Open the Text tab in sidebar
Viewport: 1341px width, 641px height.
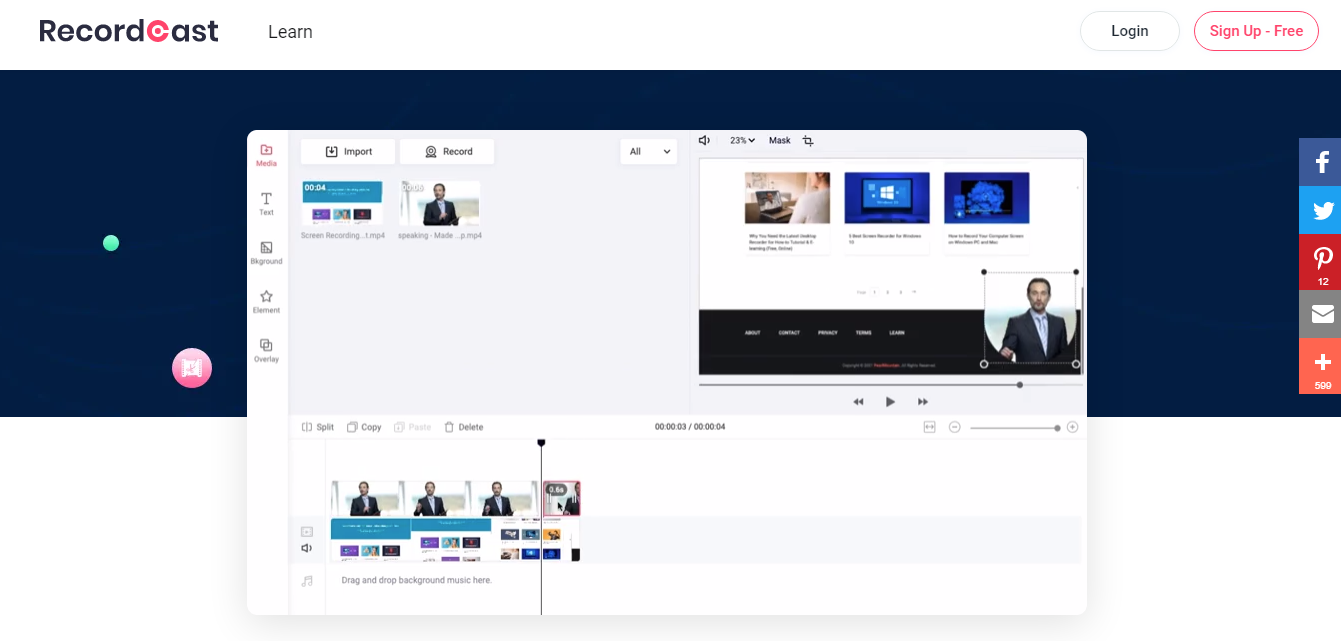click(x=266, y=204)
